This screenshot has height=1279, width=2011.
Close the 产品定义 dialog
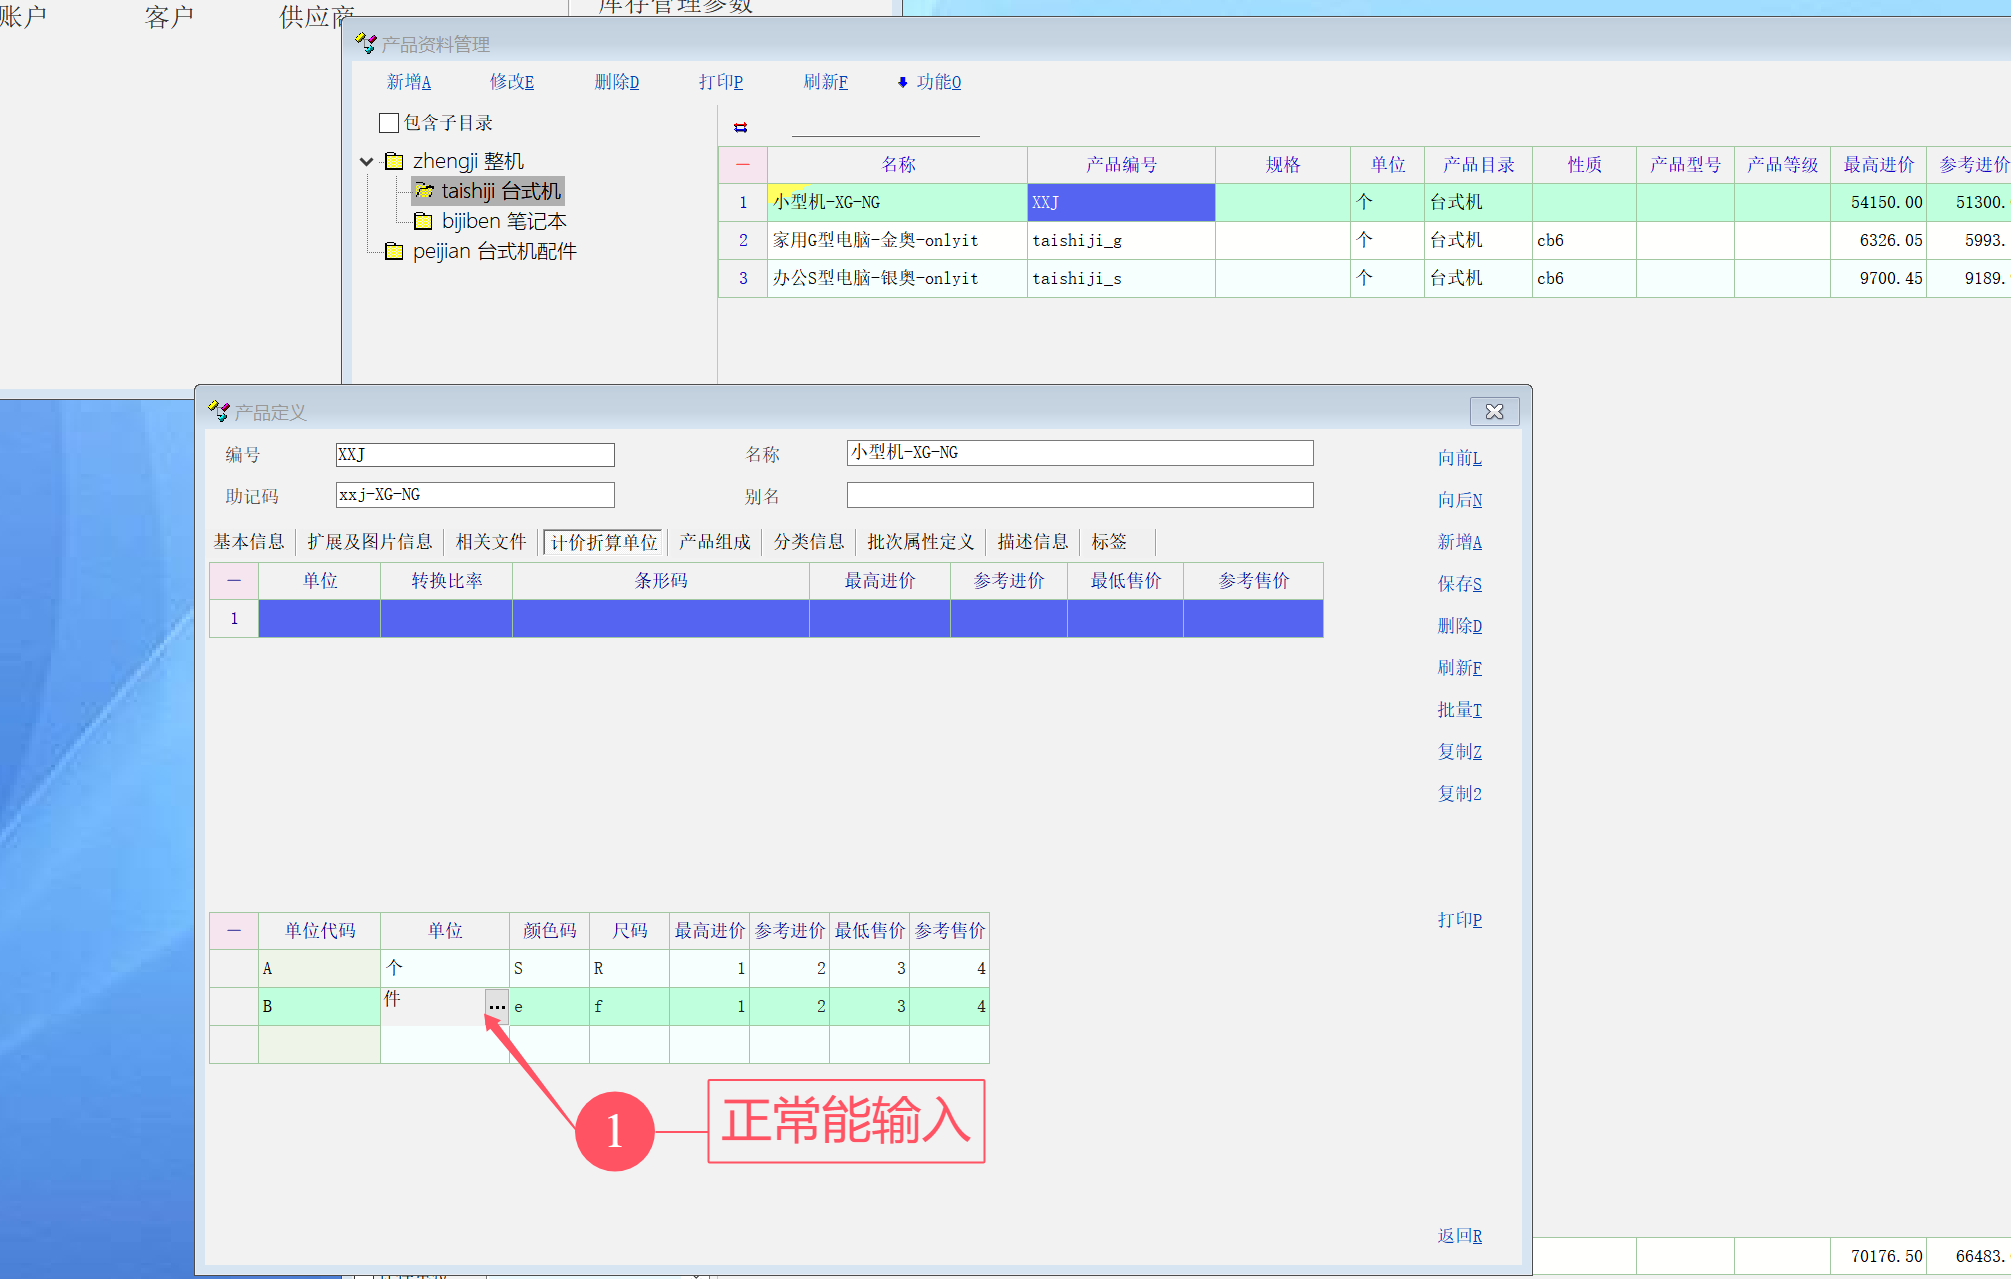click(1494, 412)
